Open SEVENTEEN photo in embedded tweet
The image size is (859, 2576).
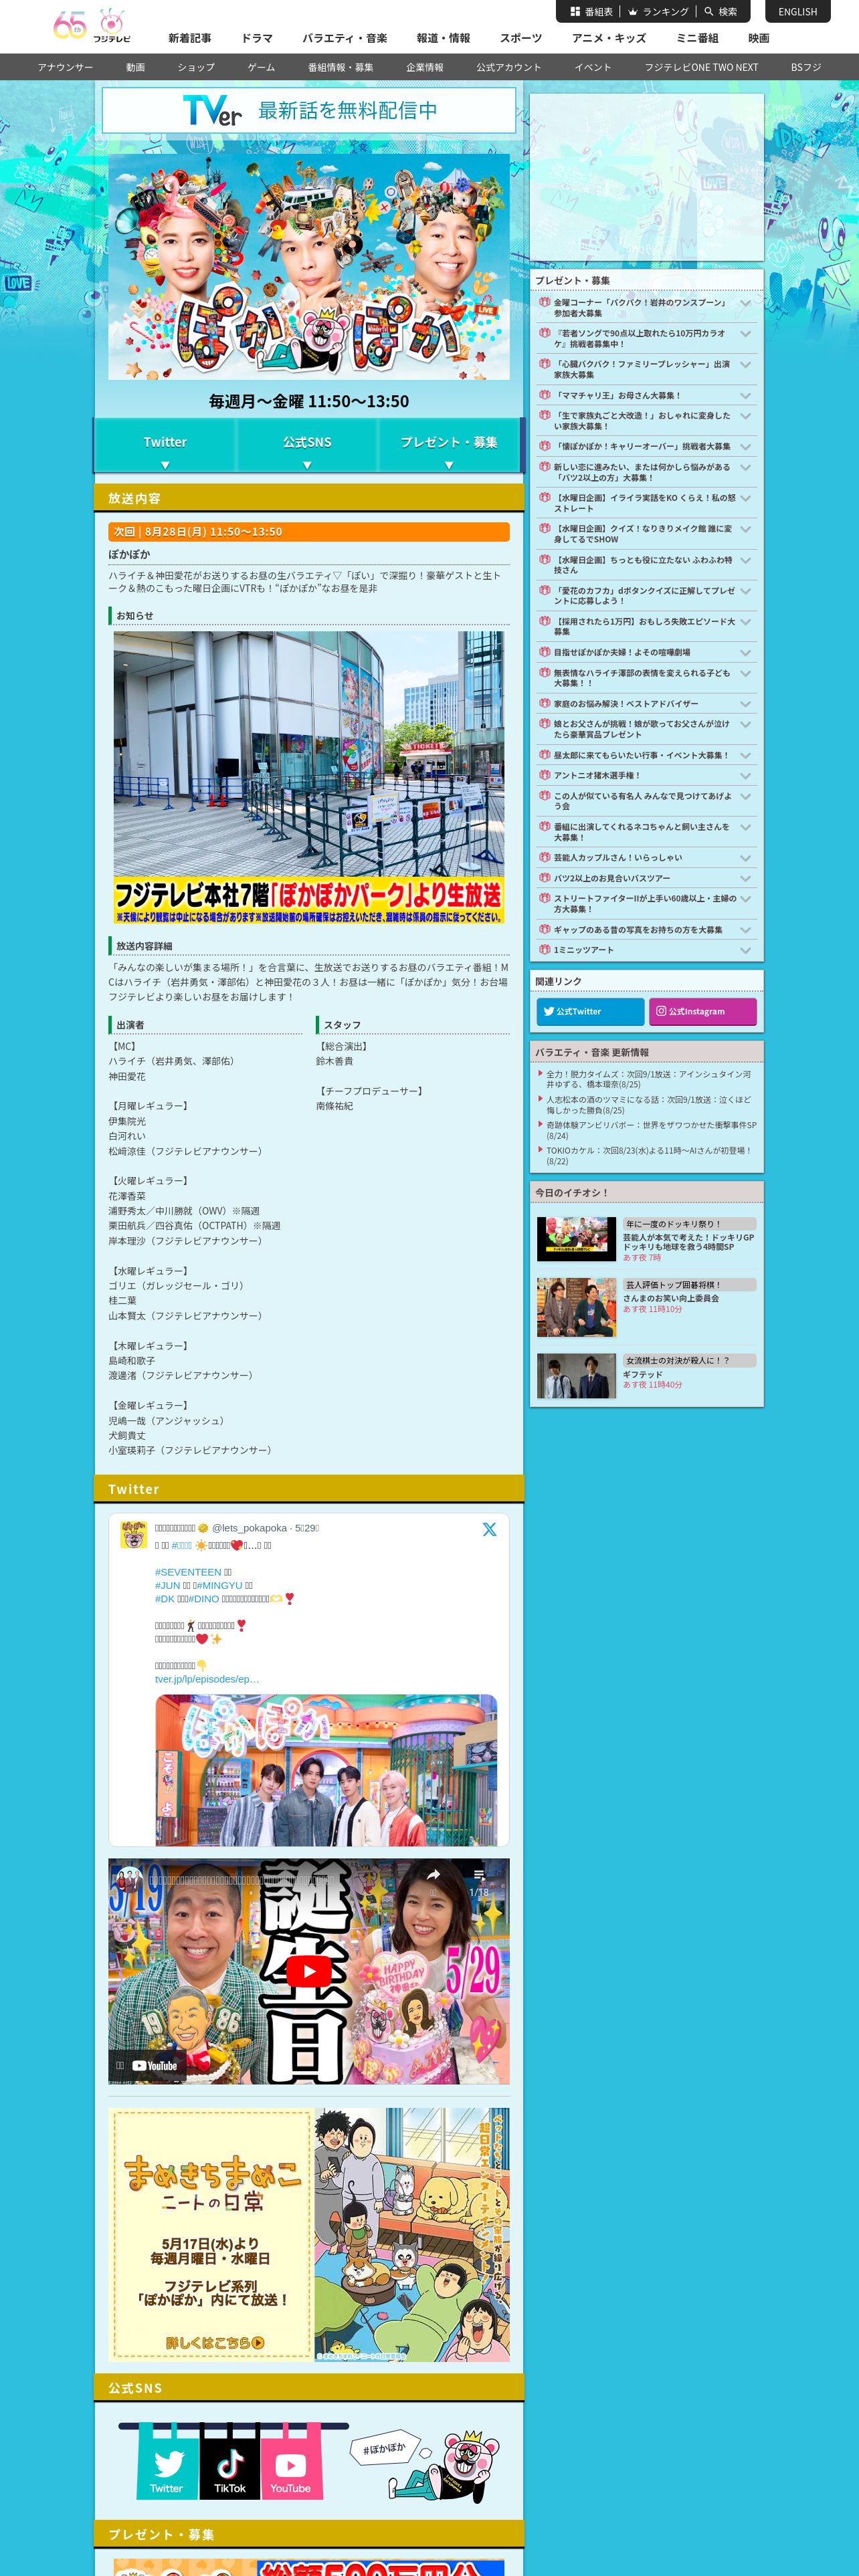[326, 1769]
